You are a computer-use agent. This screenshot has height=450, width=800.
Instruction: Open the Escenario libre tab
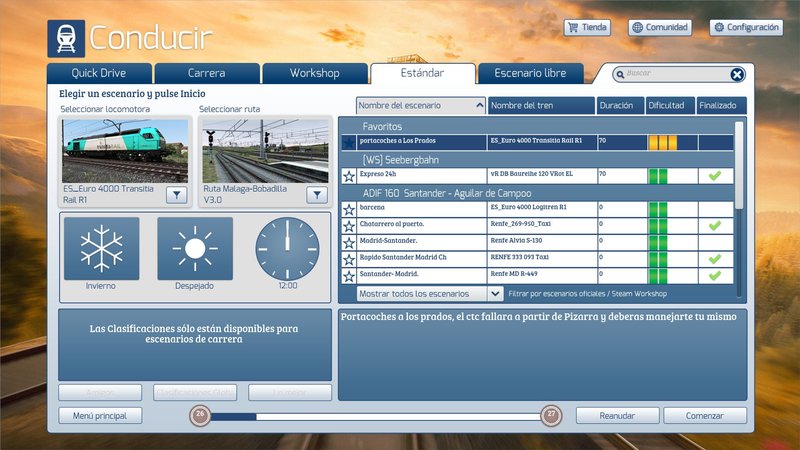531,73
